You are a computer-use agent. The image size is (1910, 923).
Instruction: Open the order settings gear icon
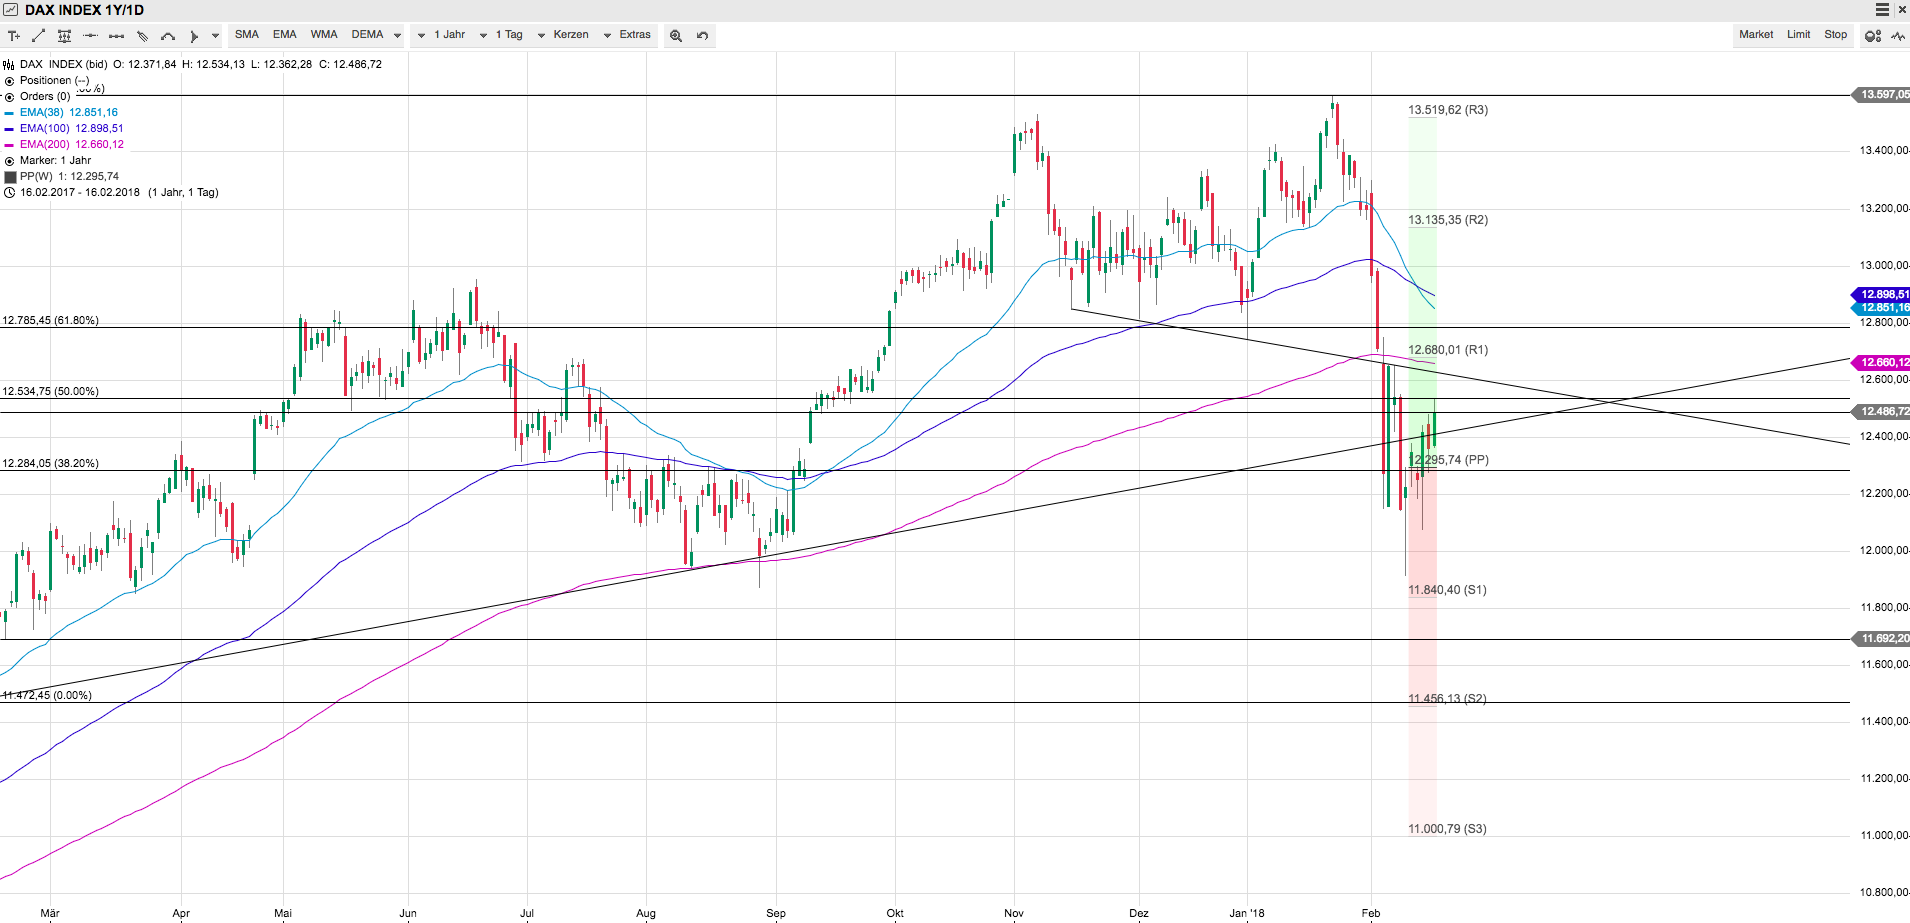tap(1873, 35)
